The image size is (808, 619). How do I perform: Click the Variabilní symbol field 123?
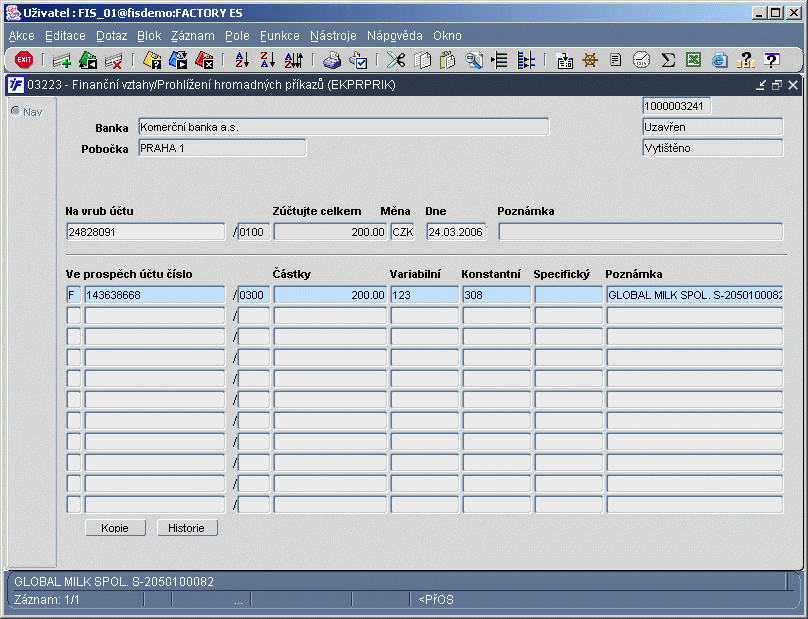point(425,295)
